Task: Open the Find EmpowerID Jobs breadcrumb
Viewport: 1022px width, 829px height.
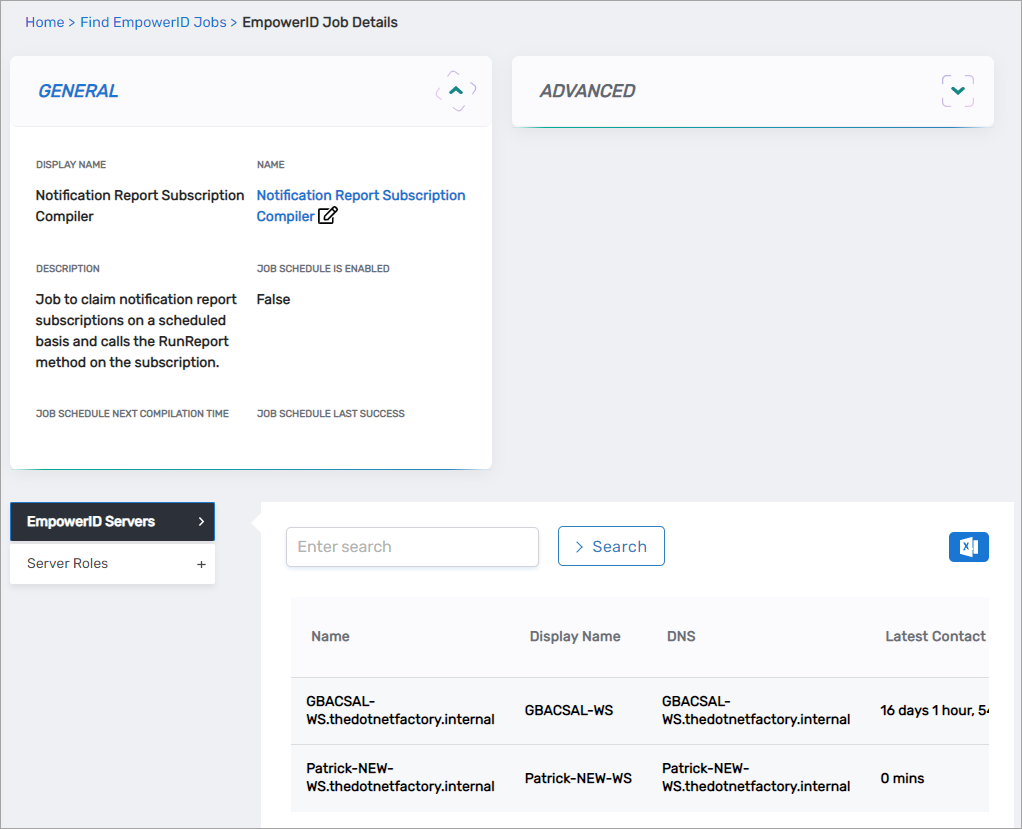Action: coord(152,21)
